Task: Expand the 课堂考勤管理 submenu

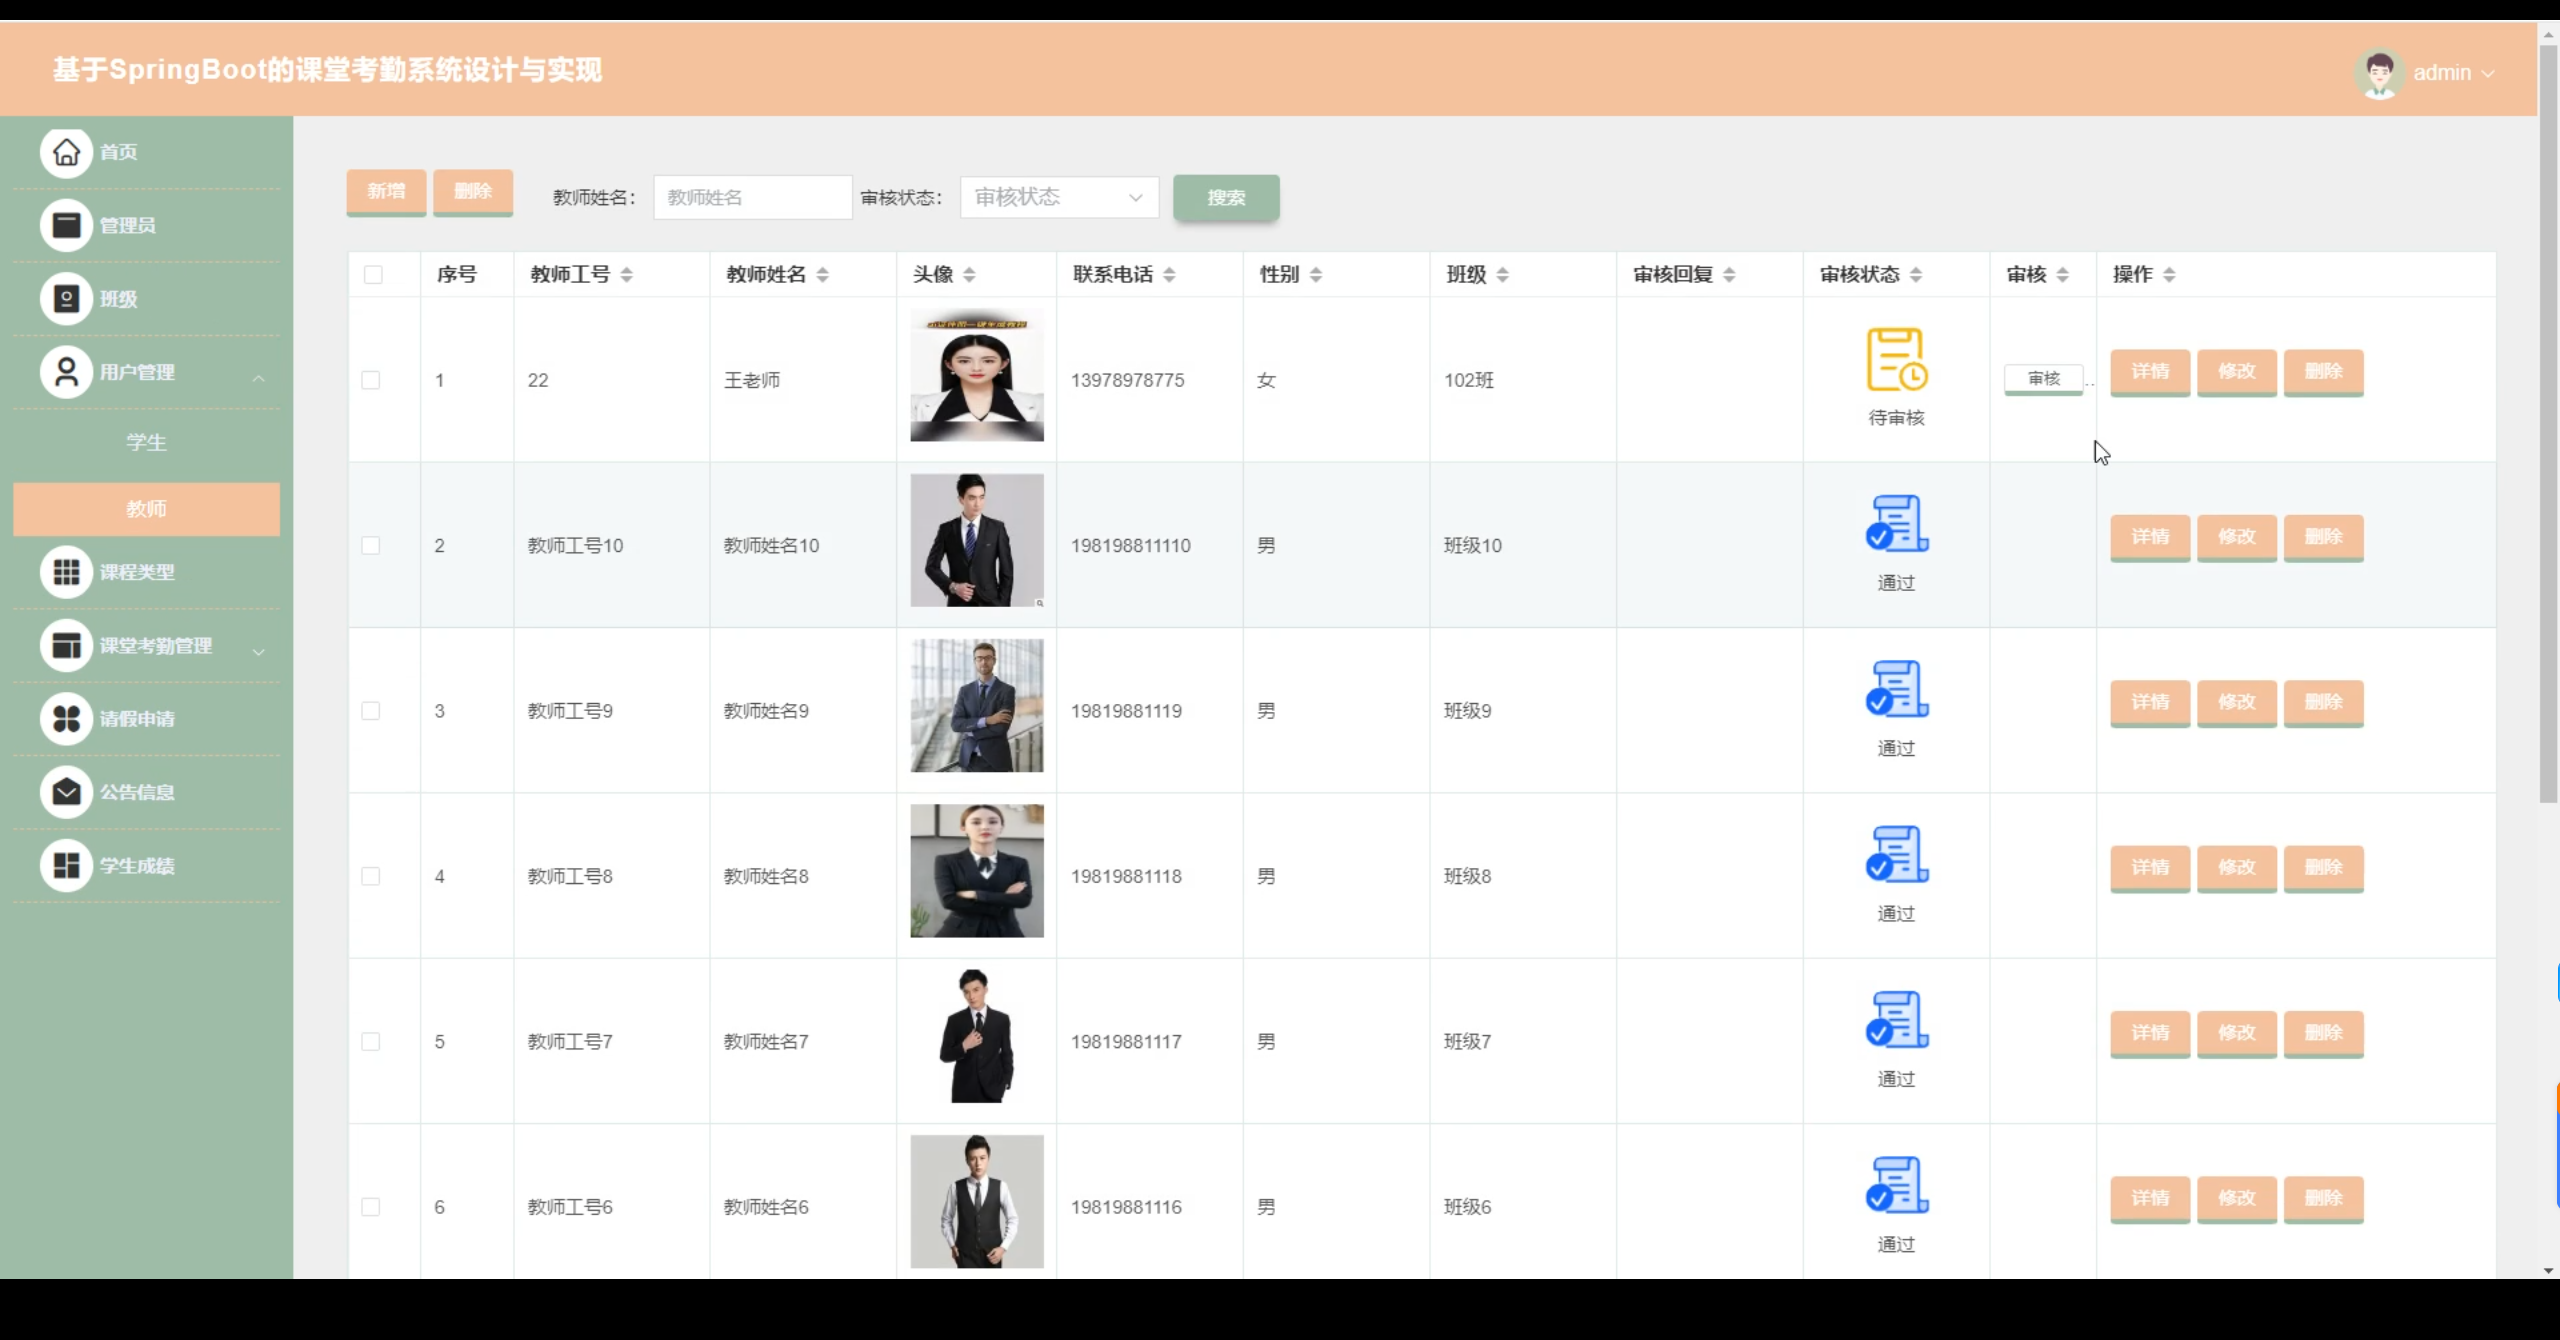Action: pos(155,646)
